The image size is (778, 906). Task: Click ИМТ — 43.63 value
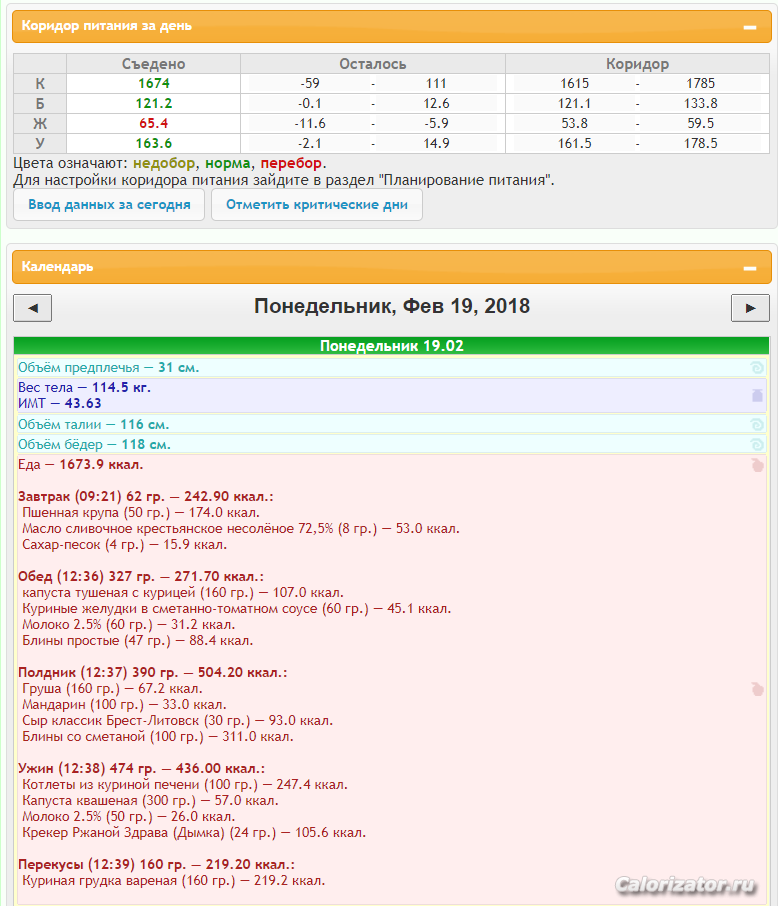pyautogui.click(x=60, y=403)
